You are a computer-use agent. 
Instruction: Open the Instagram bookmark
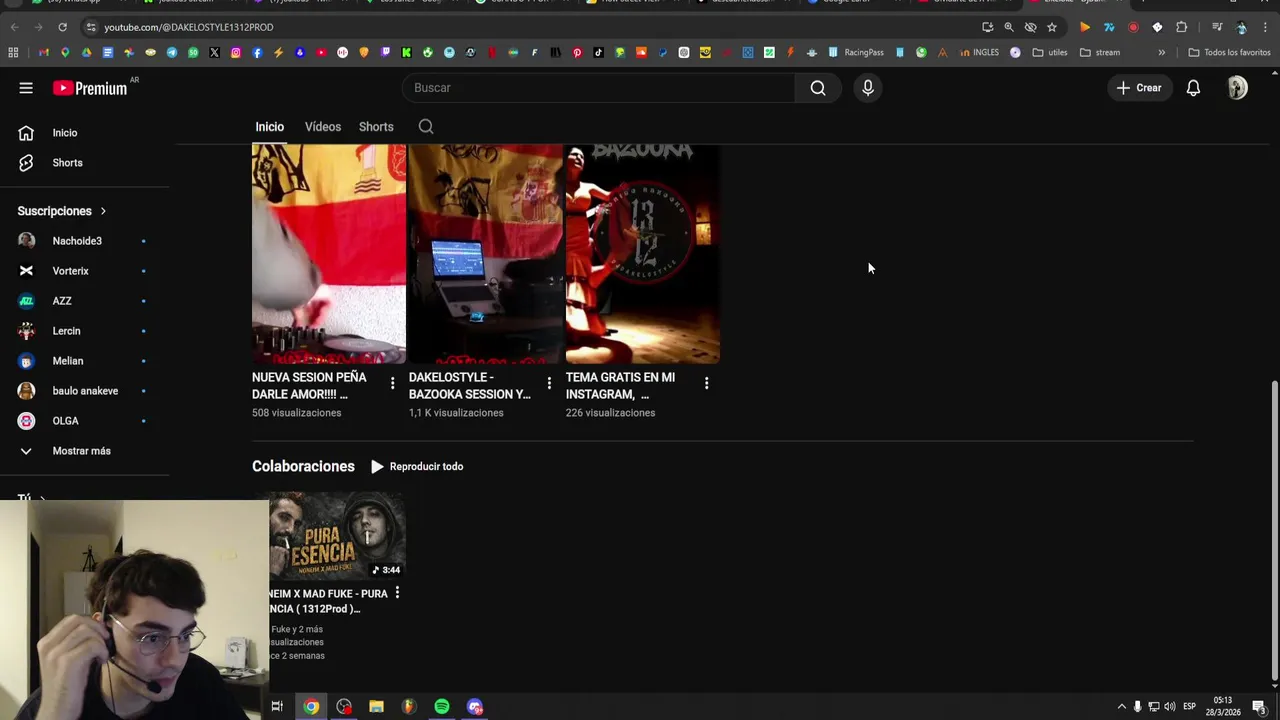236,52
